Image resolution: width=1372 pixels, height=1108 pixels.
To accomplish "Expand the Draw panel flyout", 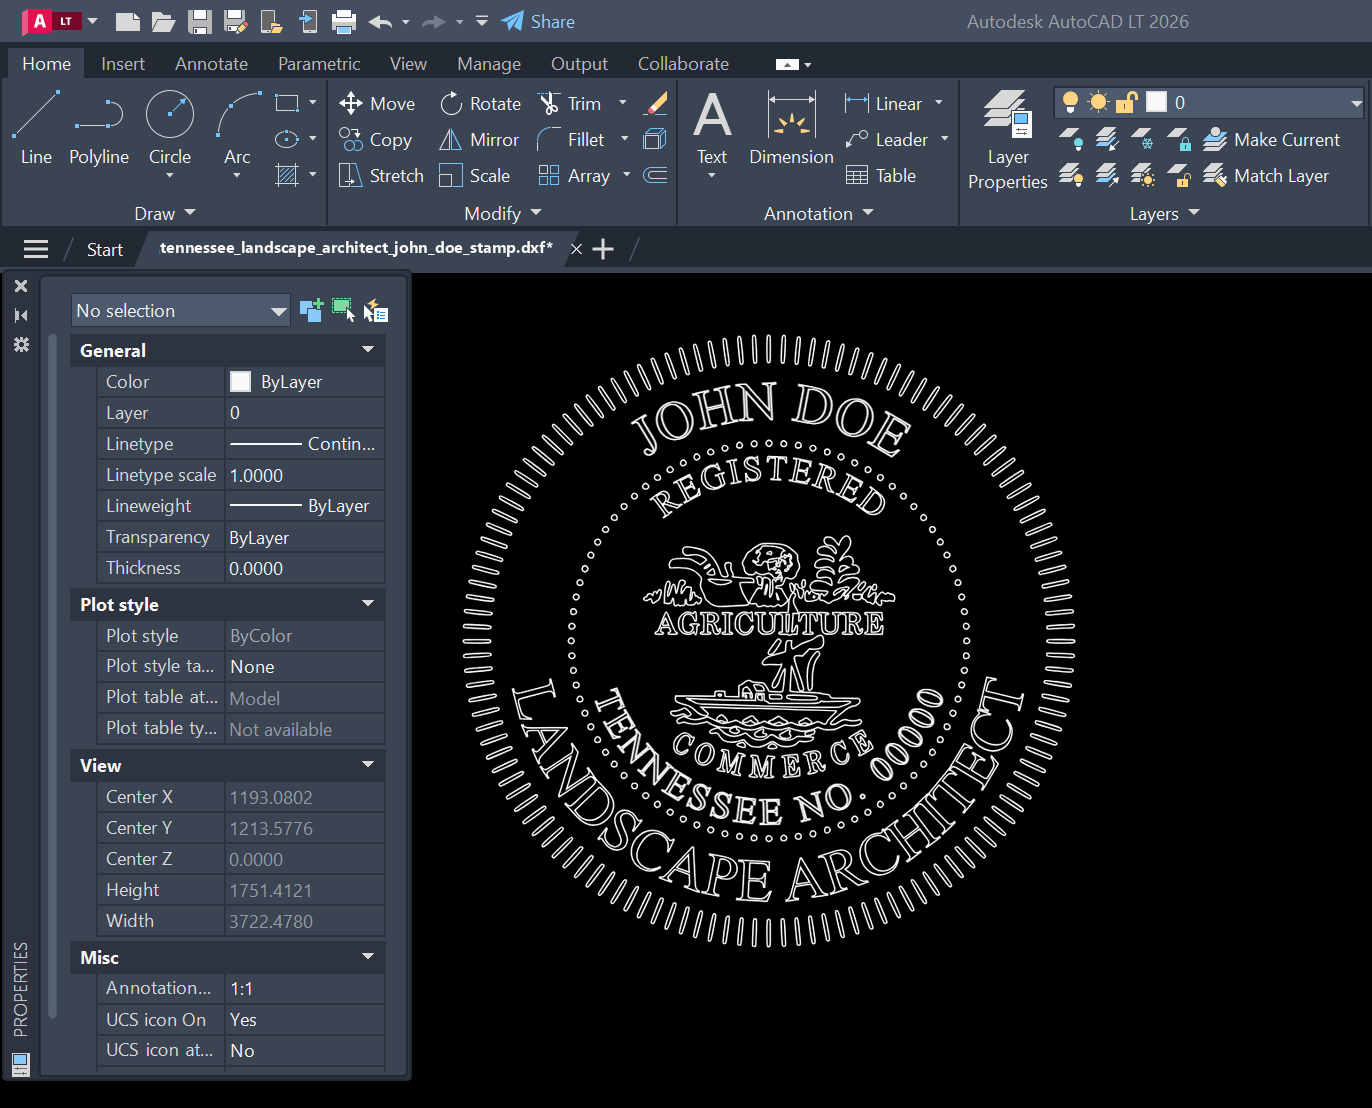I will [x=165, y=213].
